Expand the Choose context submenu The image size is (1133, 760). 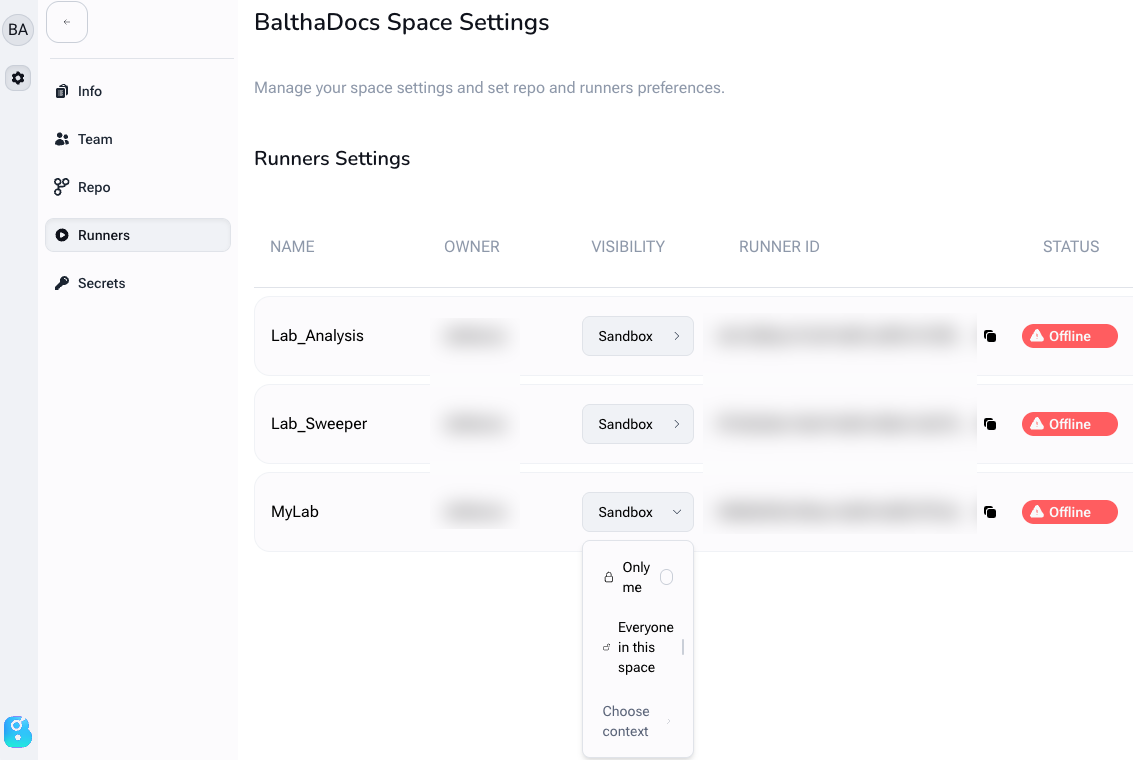click(638, 721)
